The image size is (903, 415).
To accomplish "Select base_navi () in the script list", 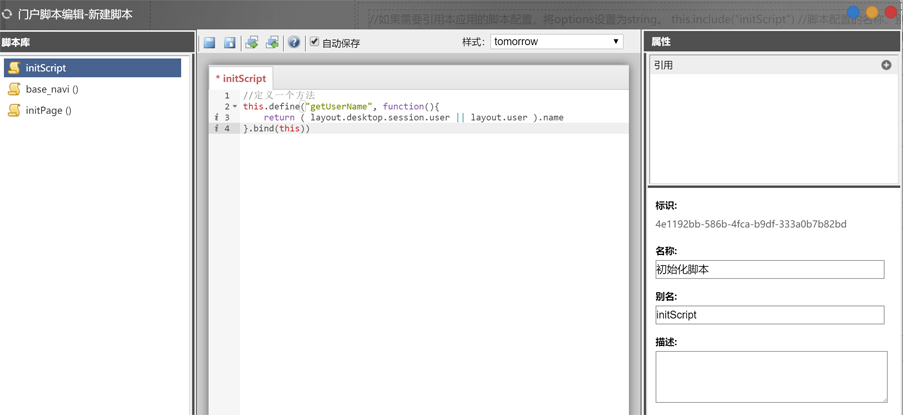I will [x=52, y=89].
